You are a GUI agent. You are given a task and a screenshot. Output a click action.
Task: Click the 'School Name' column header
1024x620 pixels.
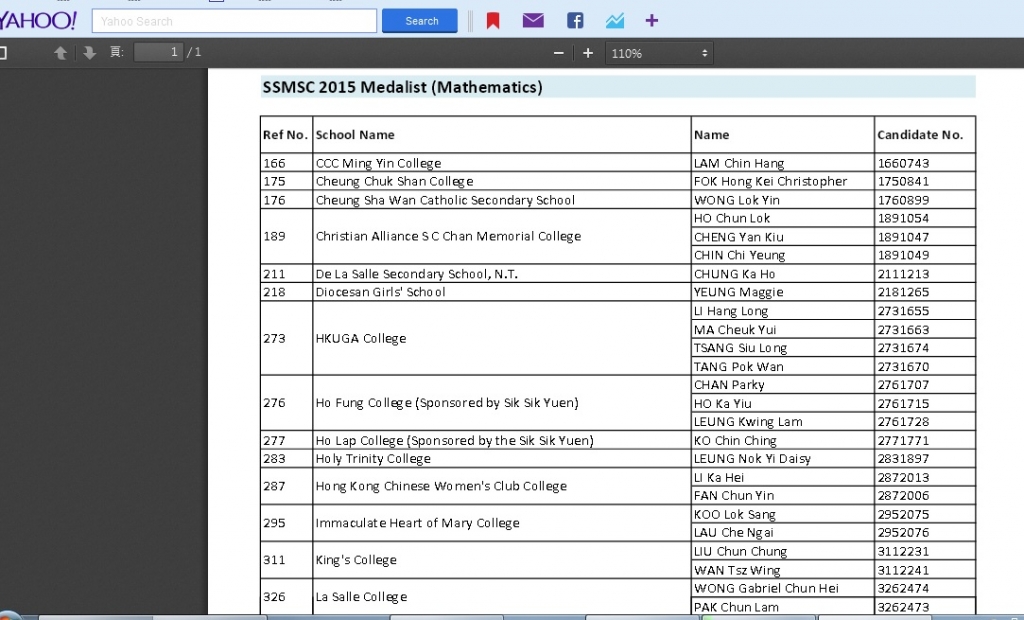pyautogui.click(x=355, y=135)
